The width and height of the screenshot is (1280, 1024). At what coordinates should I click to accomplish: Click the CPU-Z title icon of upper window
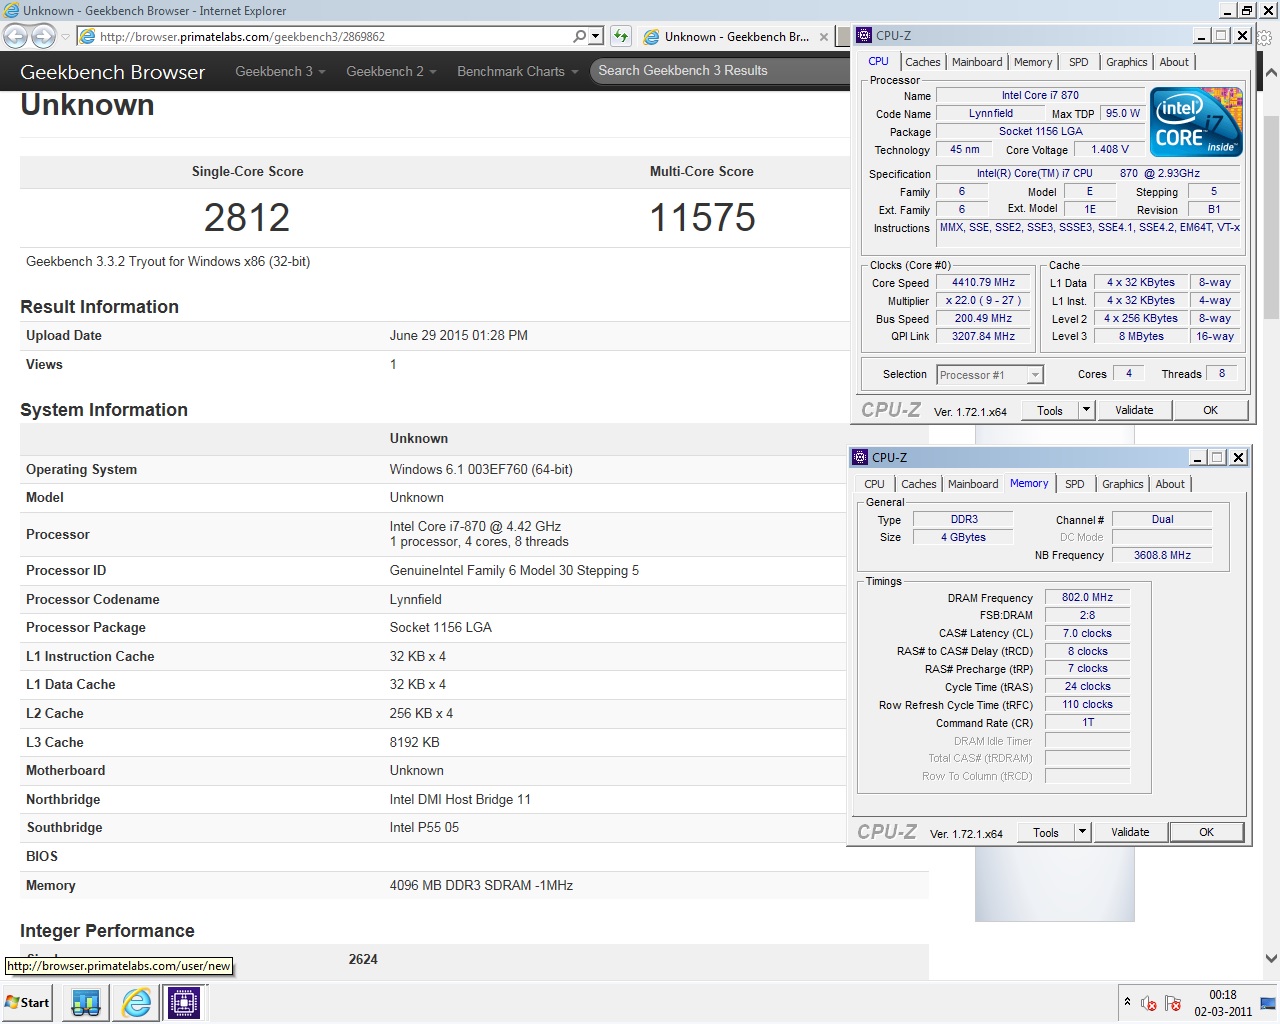864,35
